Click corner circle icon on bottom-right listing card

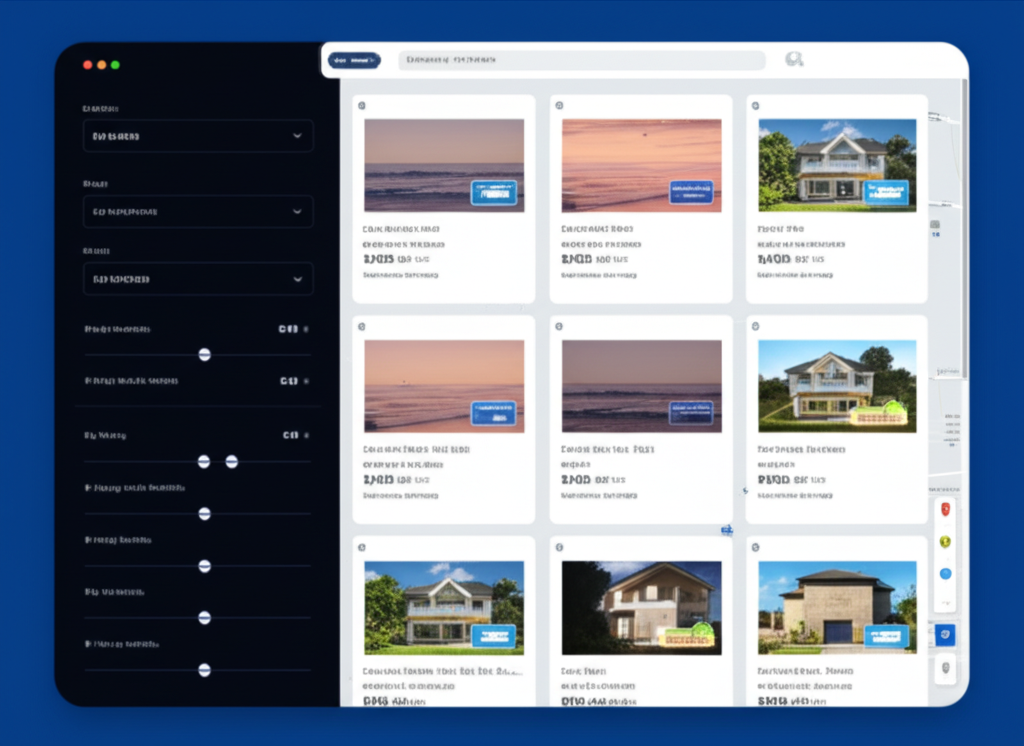756,547
